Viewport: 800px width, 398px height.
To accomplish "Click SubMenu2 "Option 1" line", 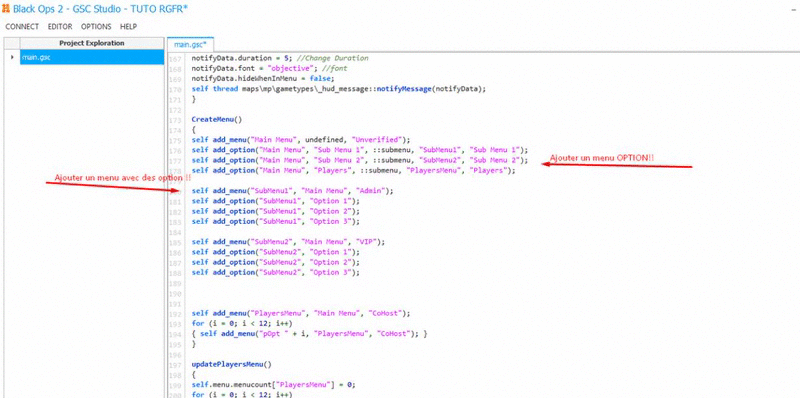I will (276, 252).
